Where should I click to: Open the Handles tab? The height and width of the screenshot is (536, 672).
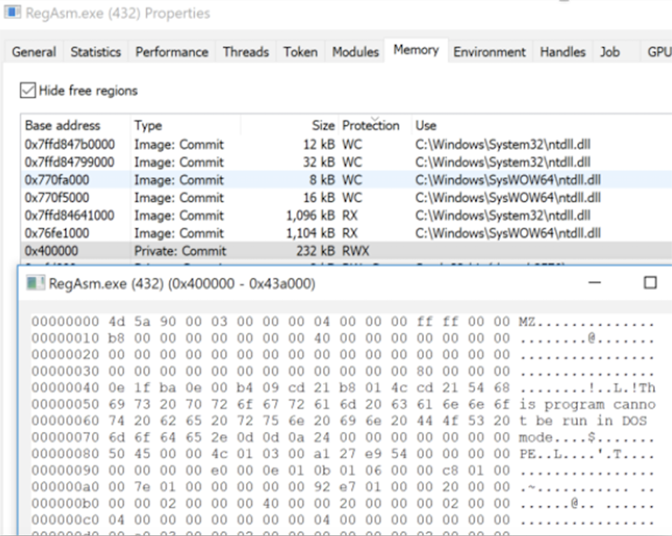(563, 52)
